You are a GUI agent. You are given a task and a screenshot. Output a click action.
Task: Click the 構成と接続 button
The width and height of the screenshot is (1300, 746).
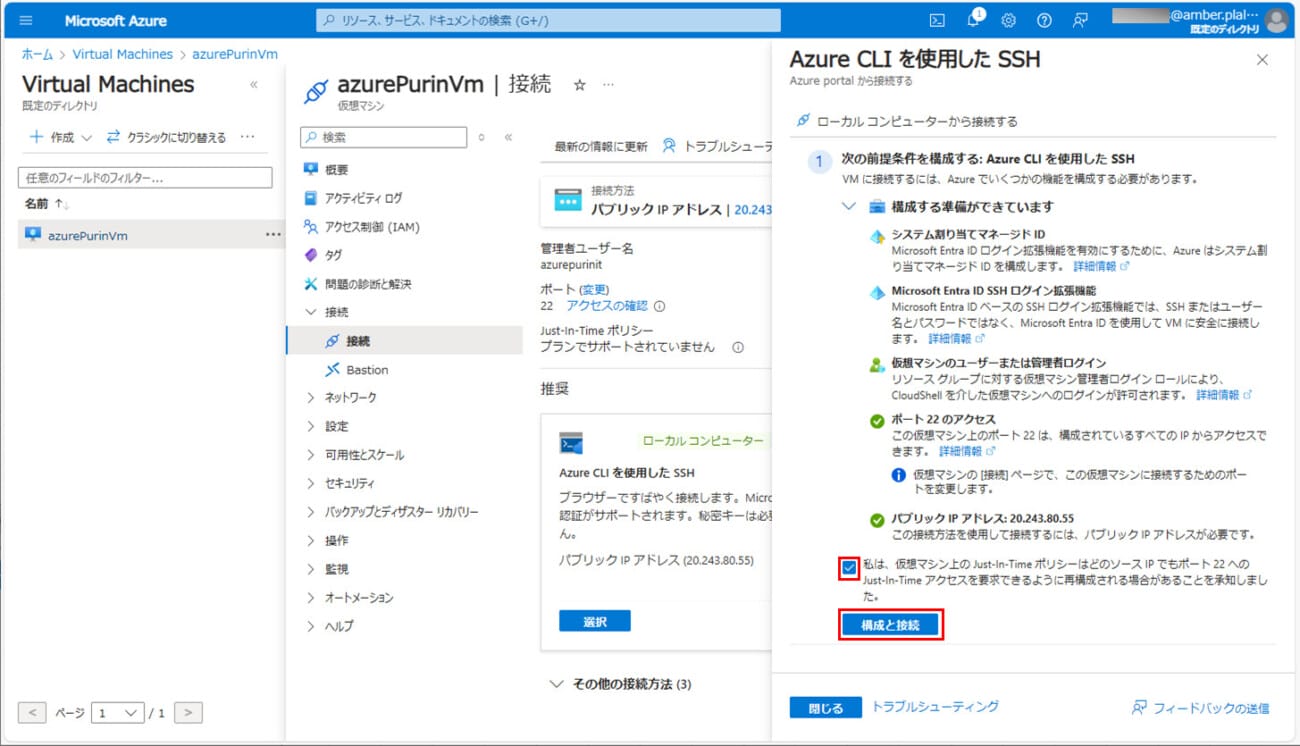pyautogui.click(x=890, y=625)
